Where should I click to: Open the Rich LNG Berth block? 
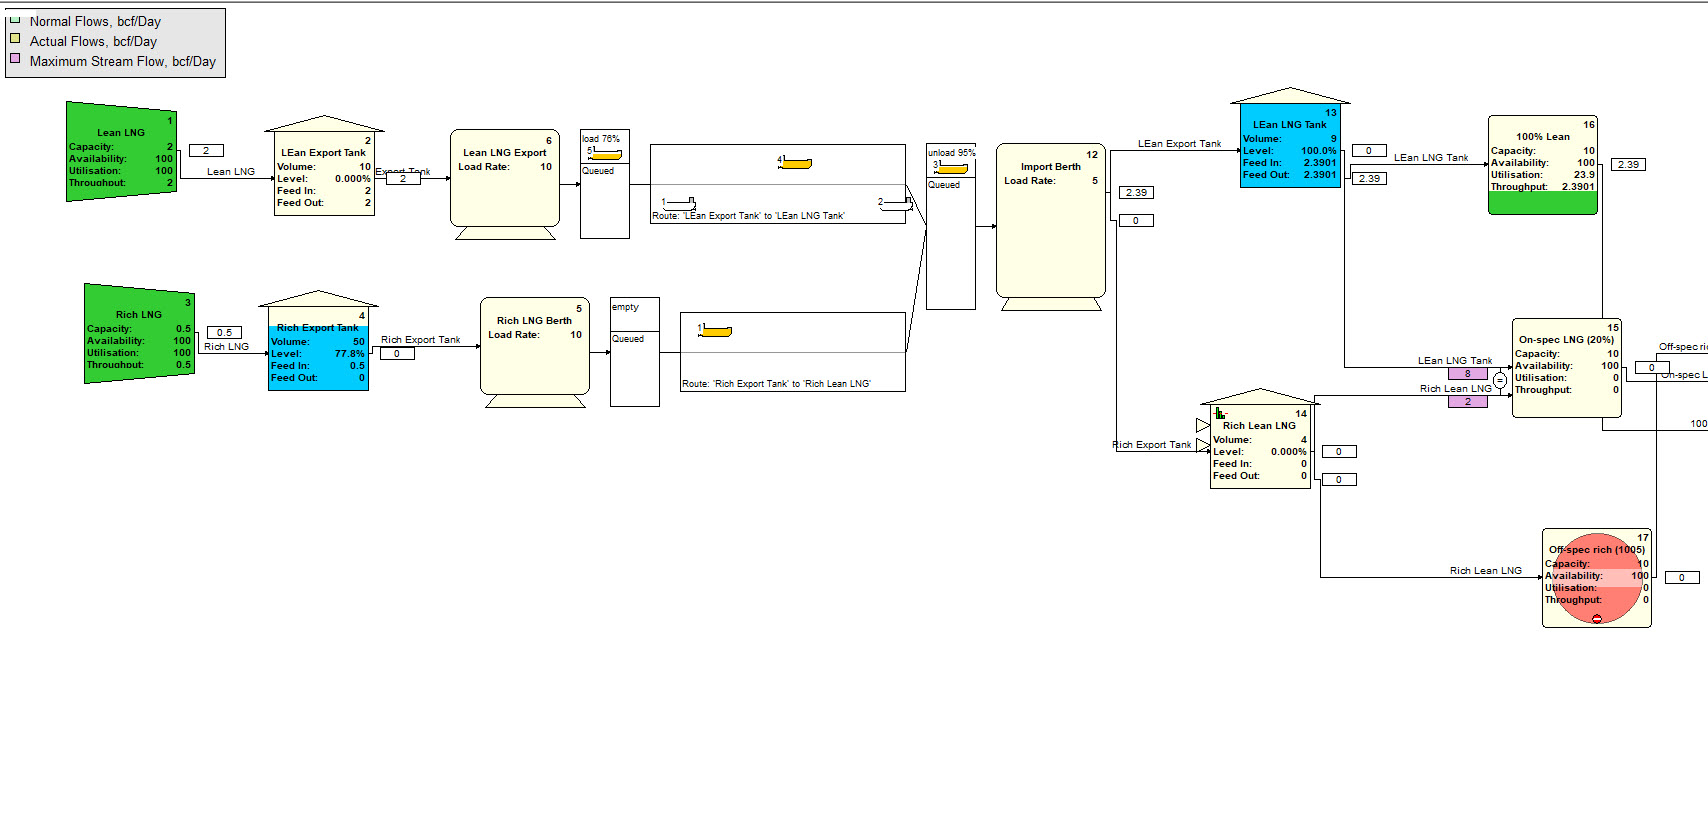click(x=534, y=347)
